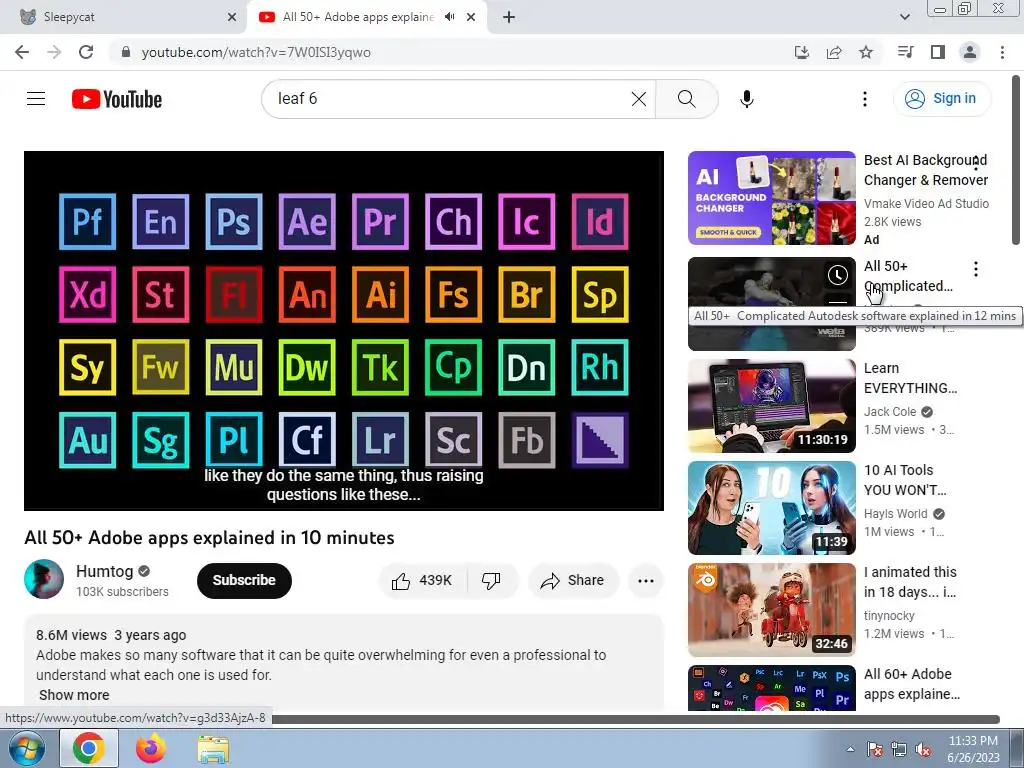Switch to the Sleepycat tab

coord(124,17)
